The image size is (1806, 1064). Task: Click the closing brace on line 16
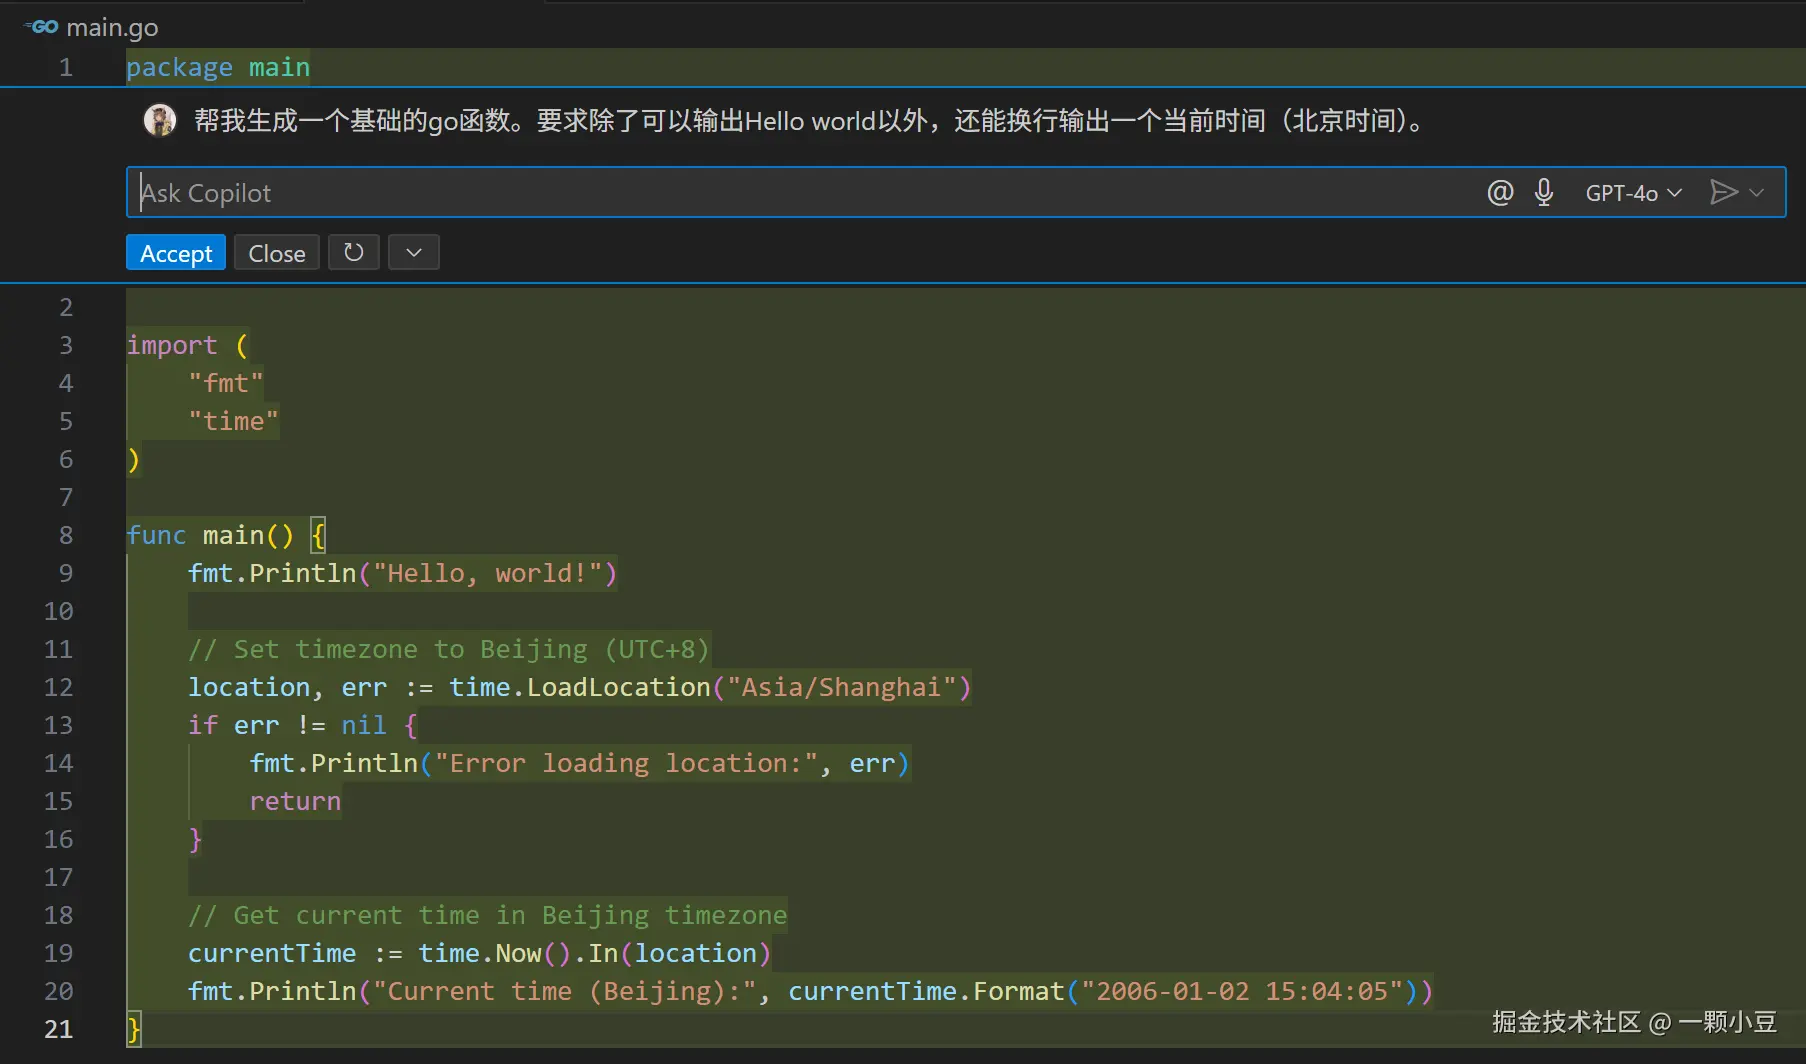[196, 839]
